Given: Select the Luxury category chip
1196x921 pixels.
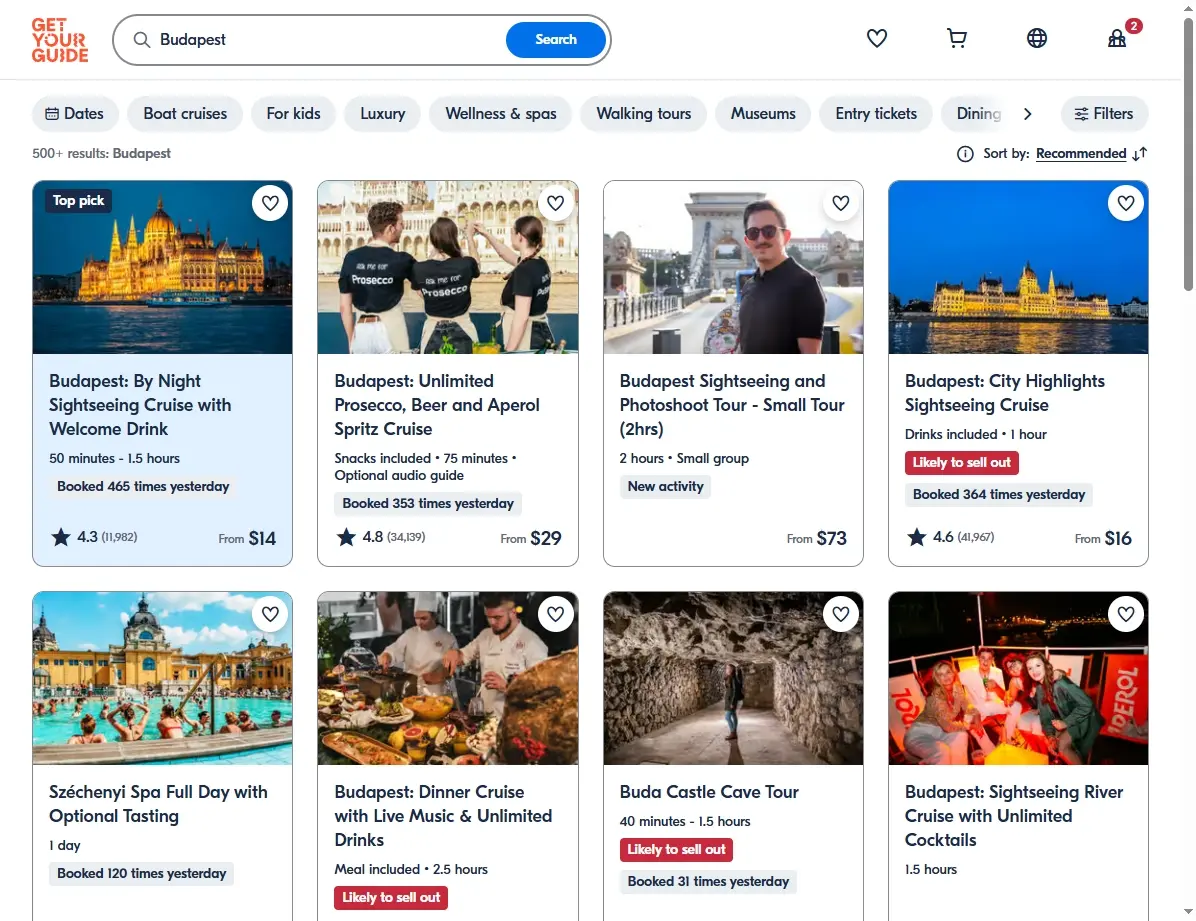Looking at the screenshot, I should point(382,114).
